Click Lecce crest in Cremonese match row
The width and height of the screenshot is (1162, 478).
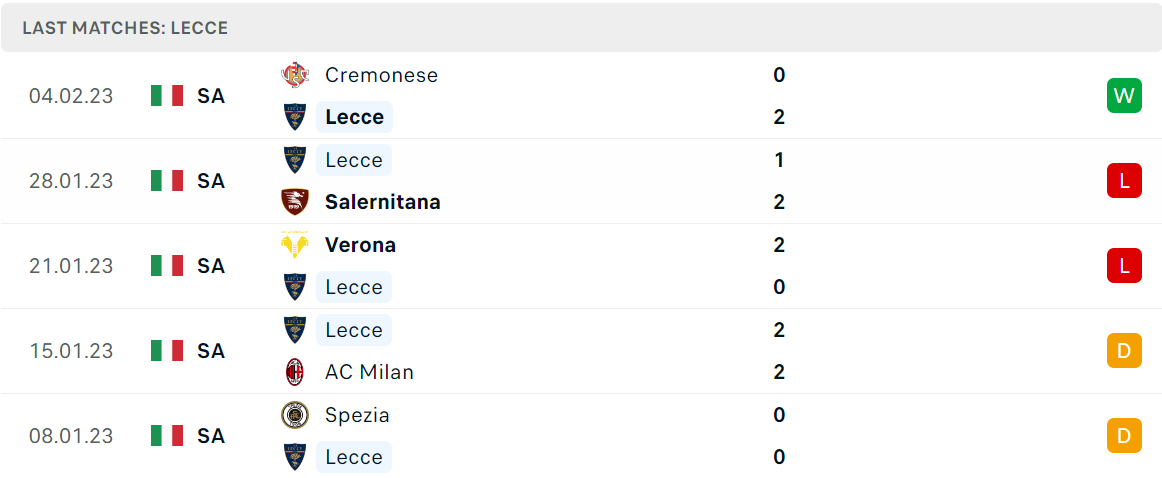[295, 117]
